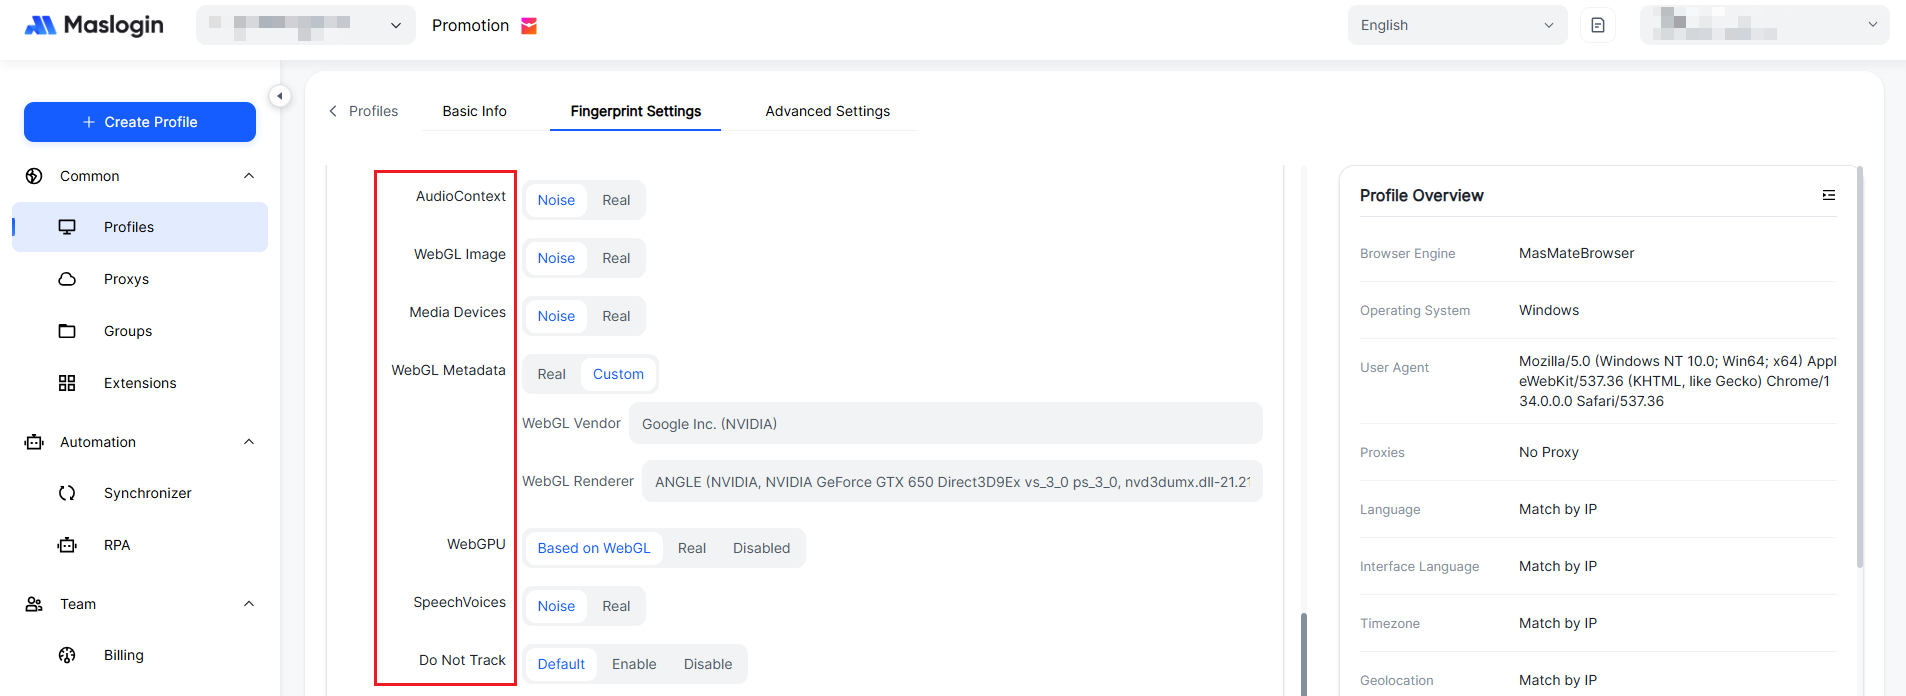Open the Basic Info tab
Viewport: 1906px width, 696px height.
coord(474,111)
